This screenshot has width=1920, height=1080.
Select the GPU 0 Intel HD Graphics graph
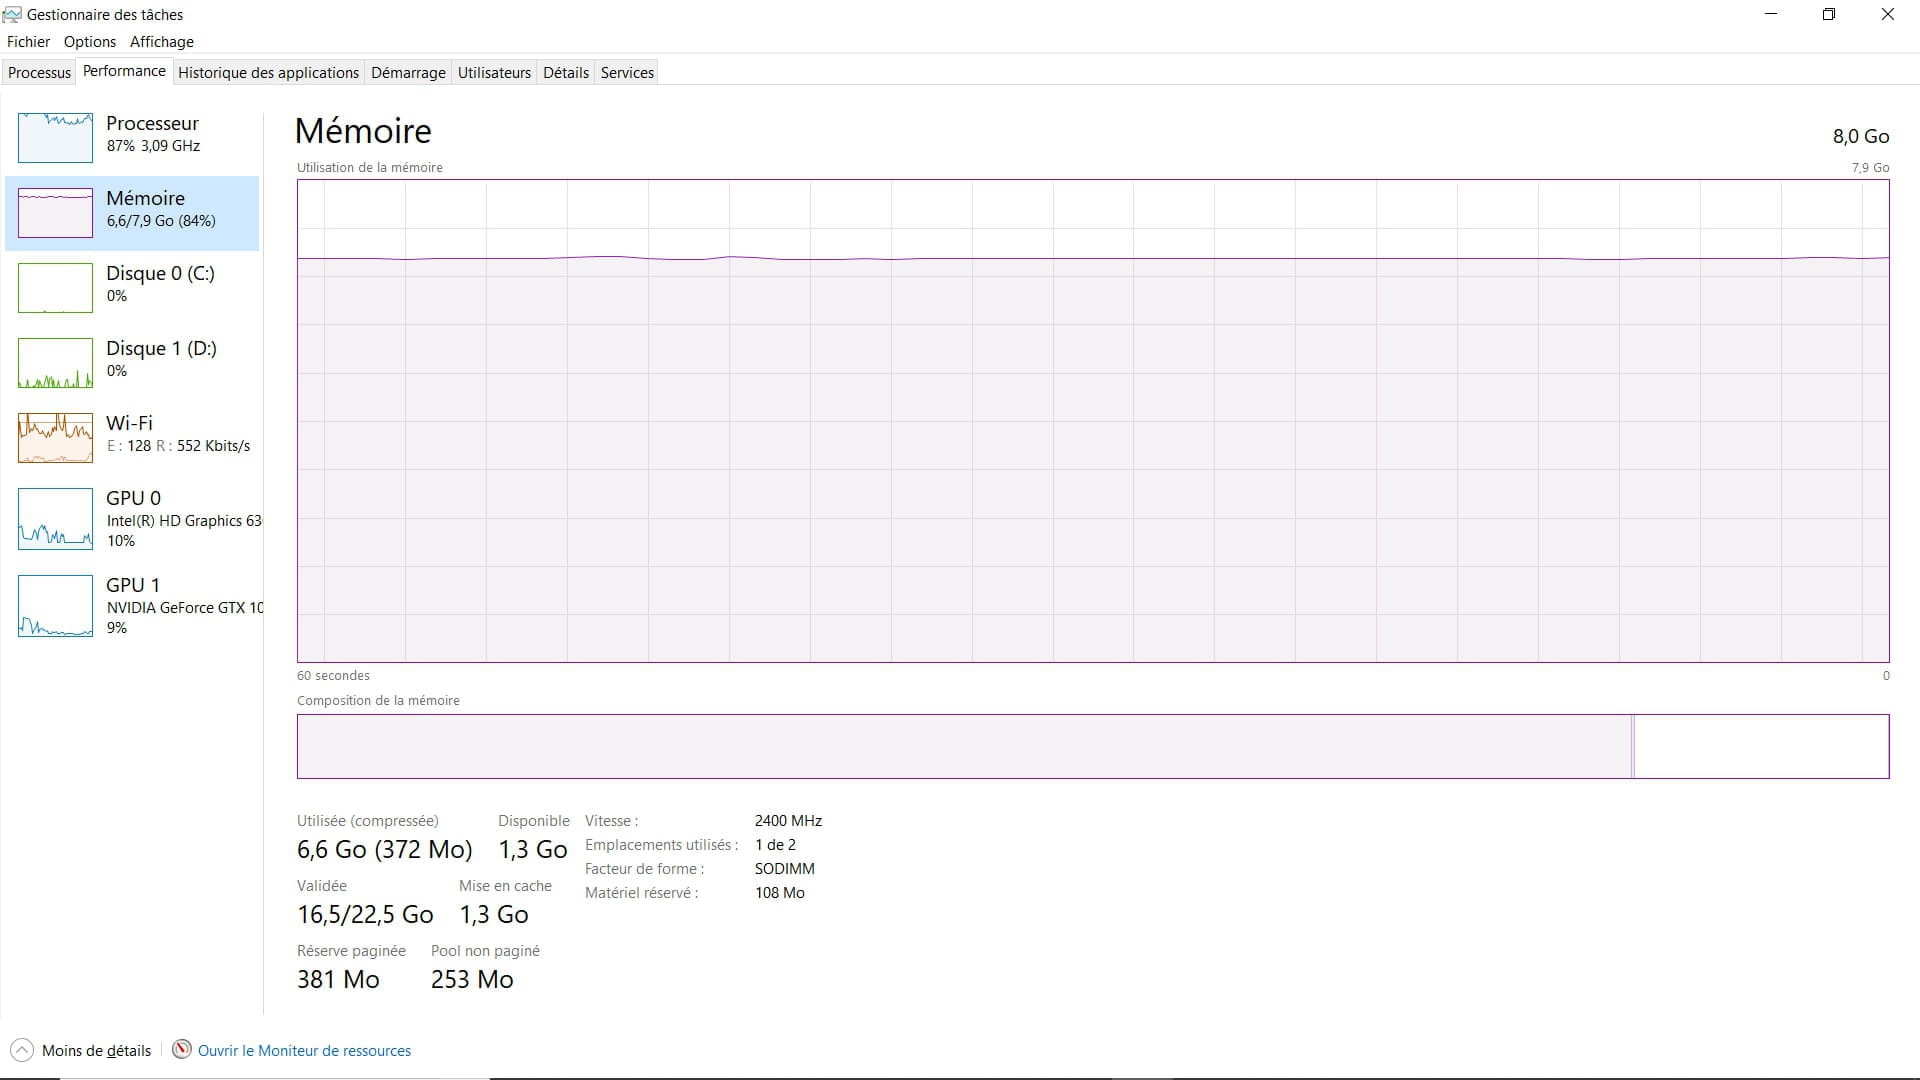55,518
